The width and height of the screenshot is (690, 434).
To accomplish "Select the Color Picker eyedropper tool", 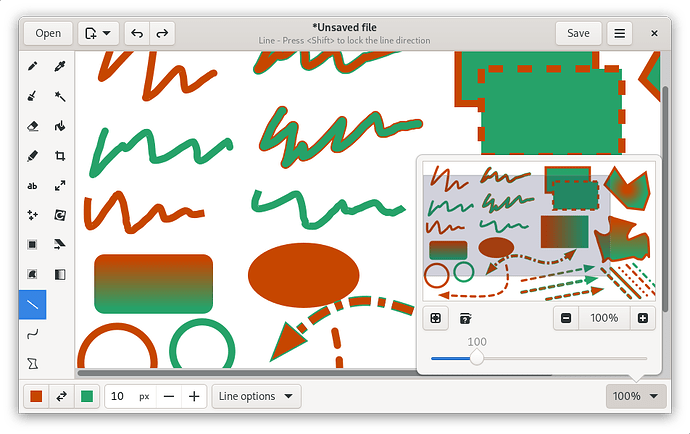I will tap(60, 67).
